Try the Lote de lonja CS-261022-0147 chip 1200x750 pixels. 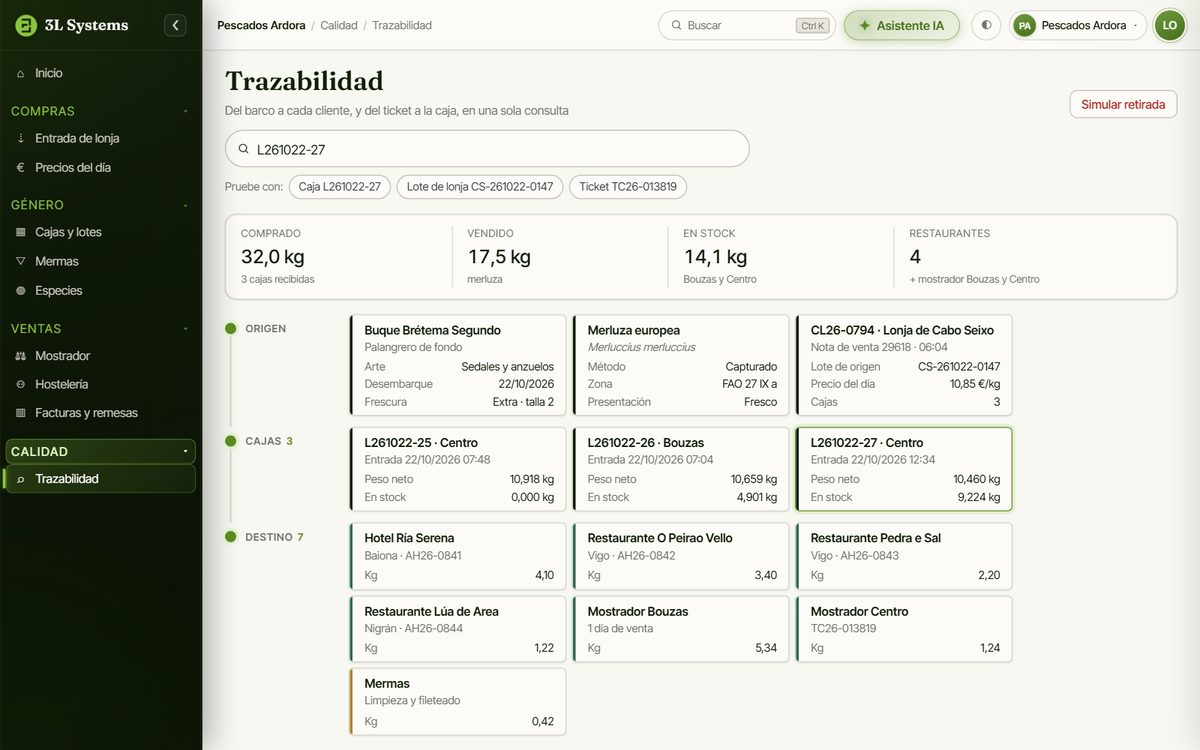[480, 187]
